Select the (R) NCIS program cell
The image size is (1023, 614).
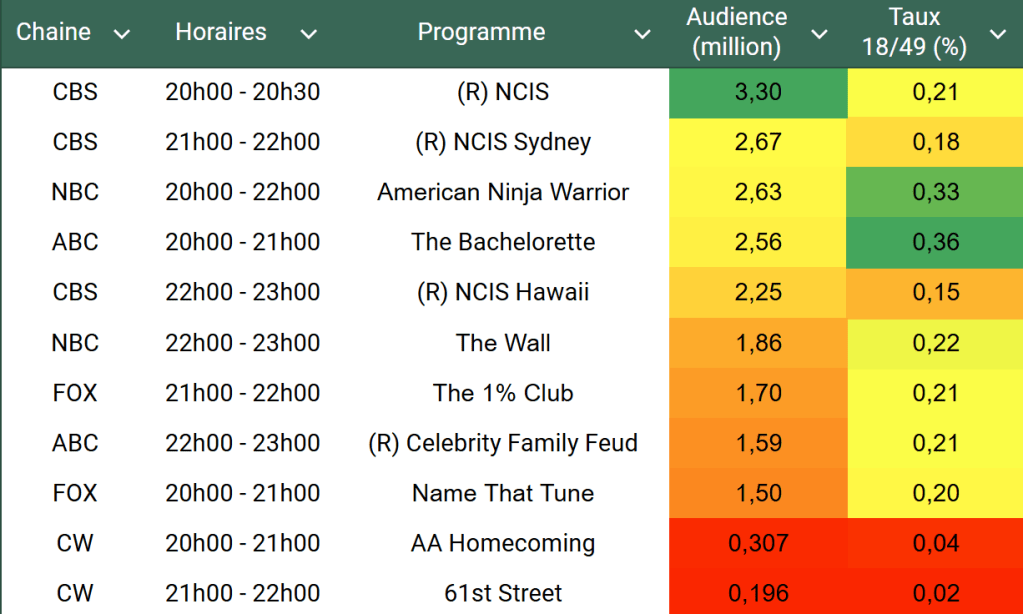click(503, 92)
